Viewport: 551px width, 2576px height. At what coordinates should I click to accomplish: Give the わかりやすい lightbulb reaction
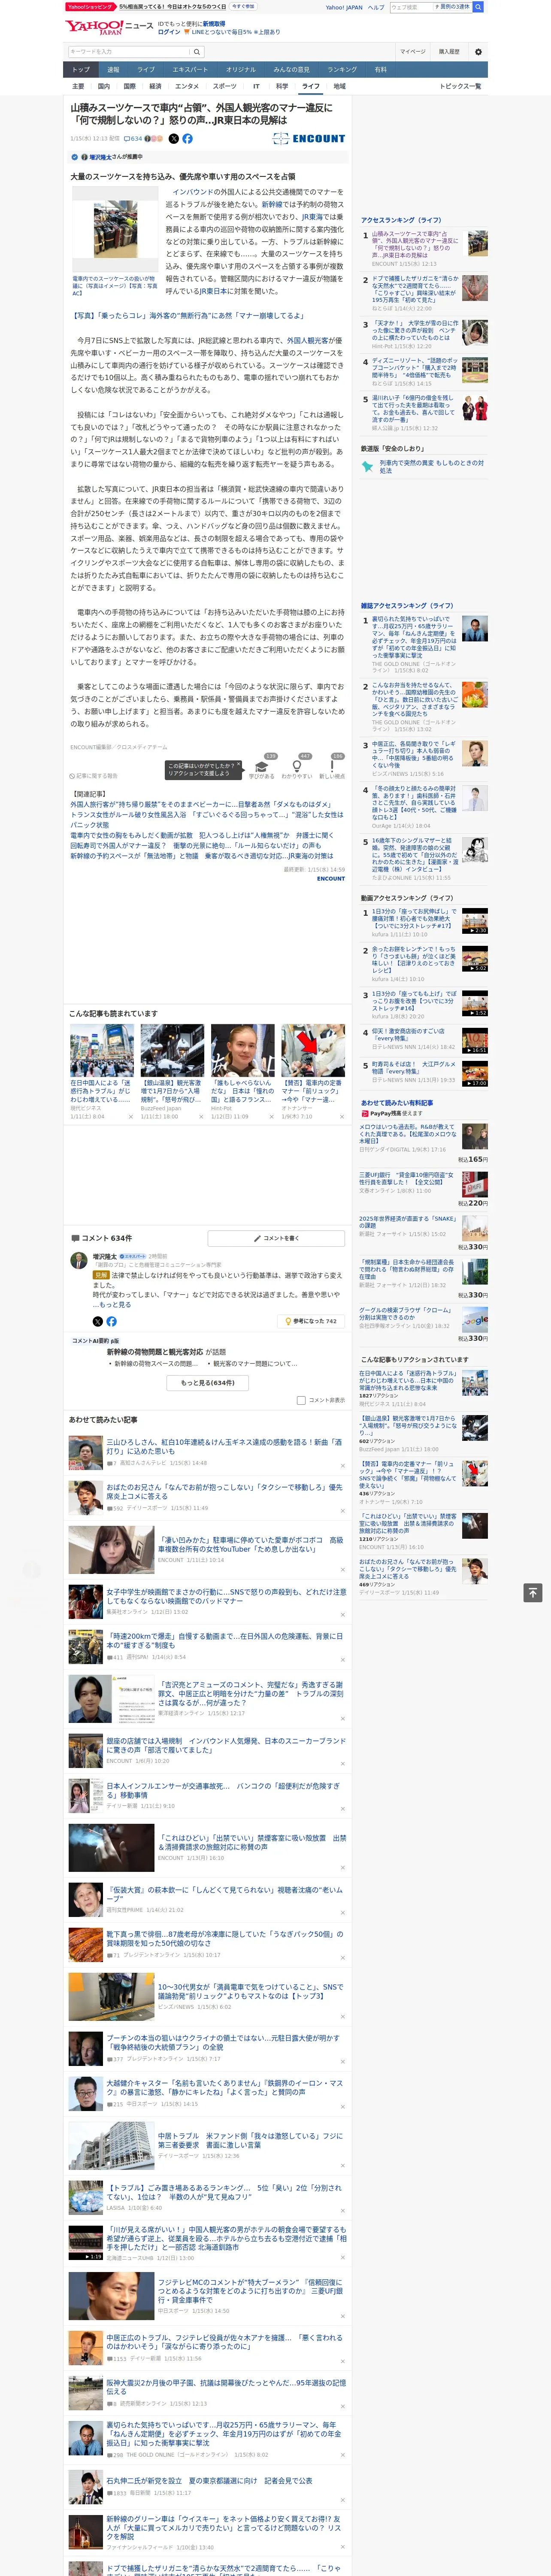[x=296, y=767]
